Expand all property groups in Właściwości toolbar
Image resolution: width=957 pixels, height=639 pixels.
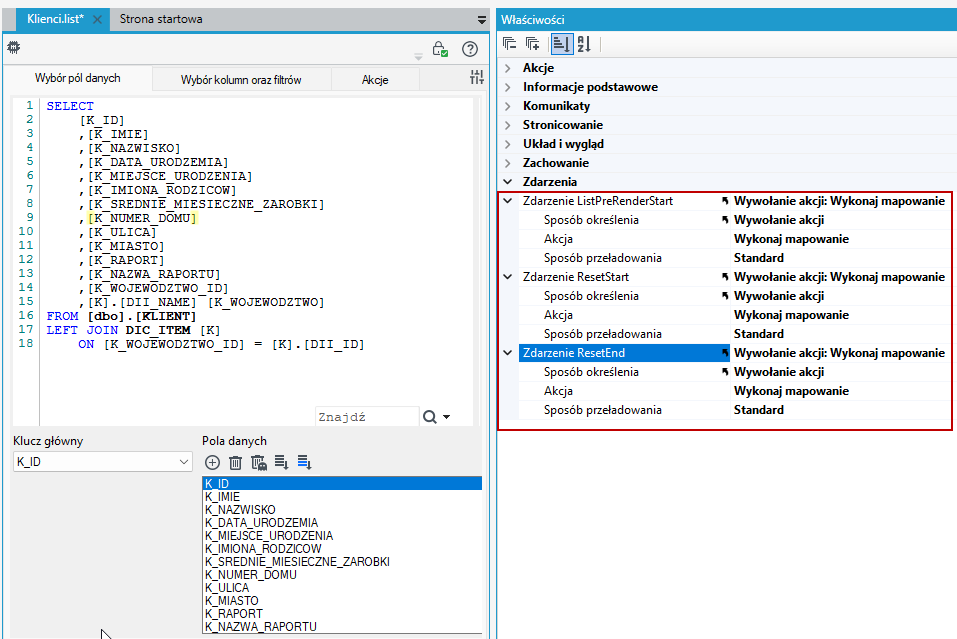pyautogui.click(x=533, y=44)
